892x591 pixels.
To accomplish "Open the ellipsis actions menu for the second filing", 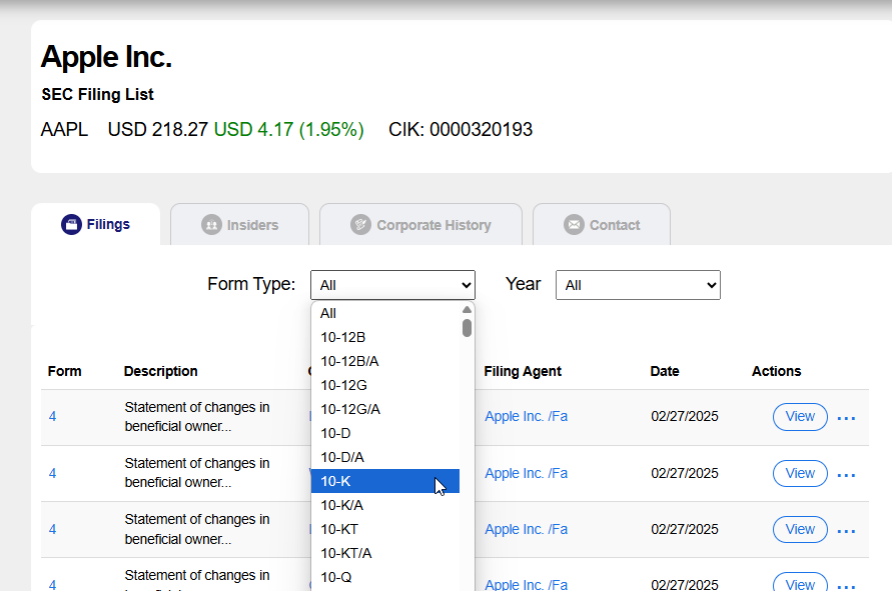I will (846, 474).
